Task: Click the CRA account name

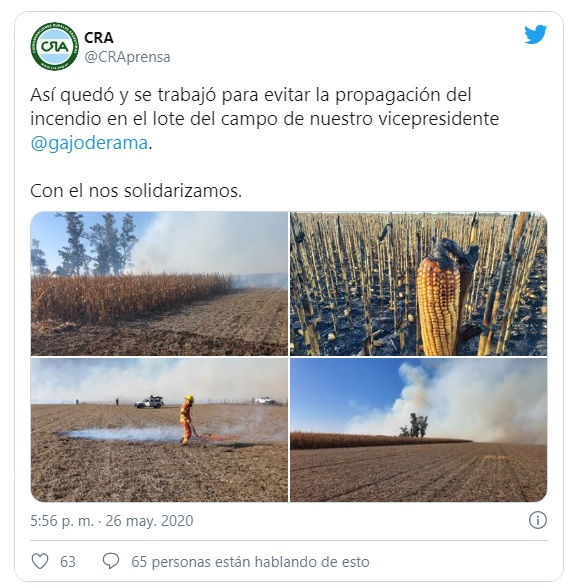Action: (x=99, y=38)
